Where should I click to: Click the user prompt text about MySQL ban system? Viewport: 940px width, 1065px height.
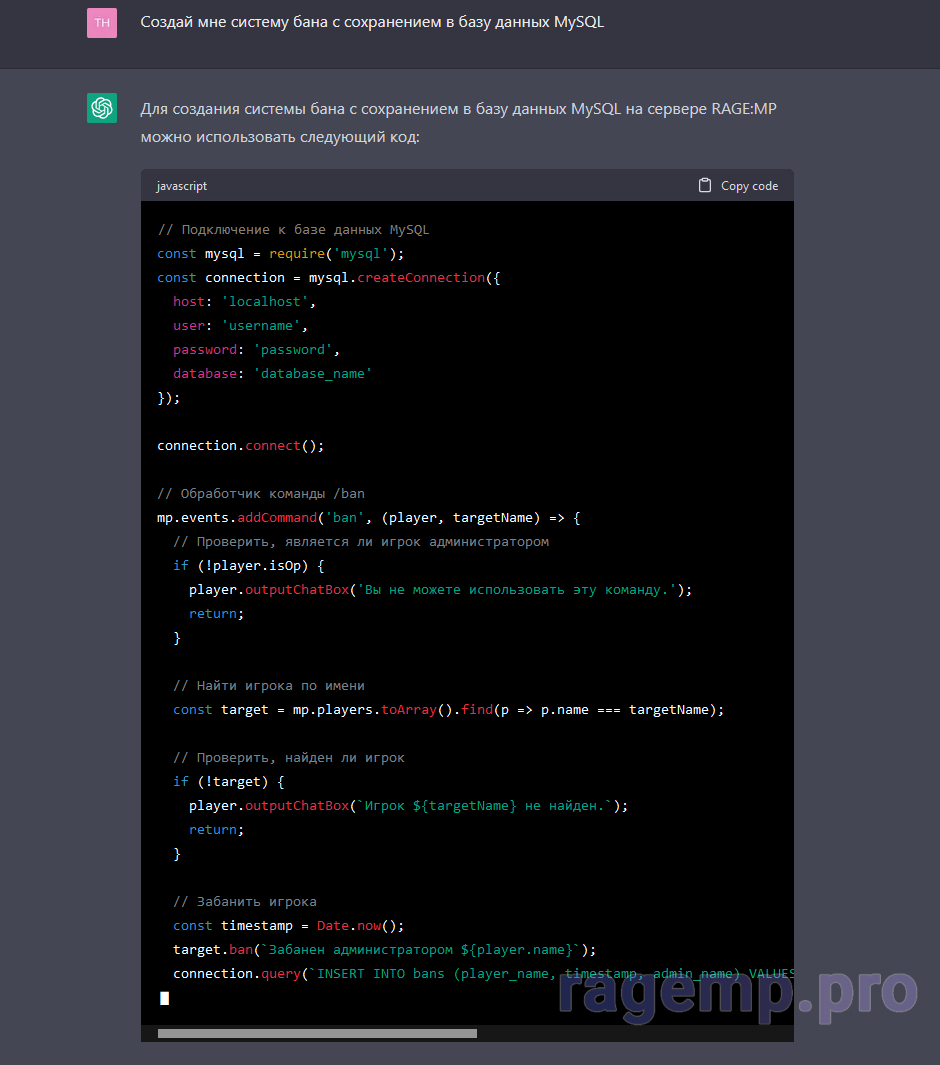click(x=372, y=22)
